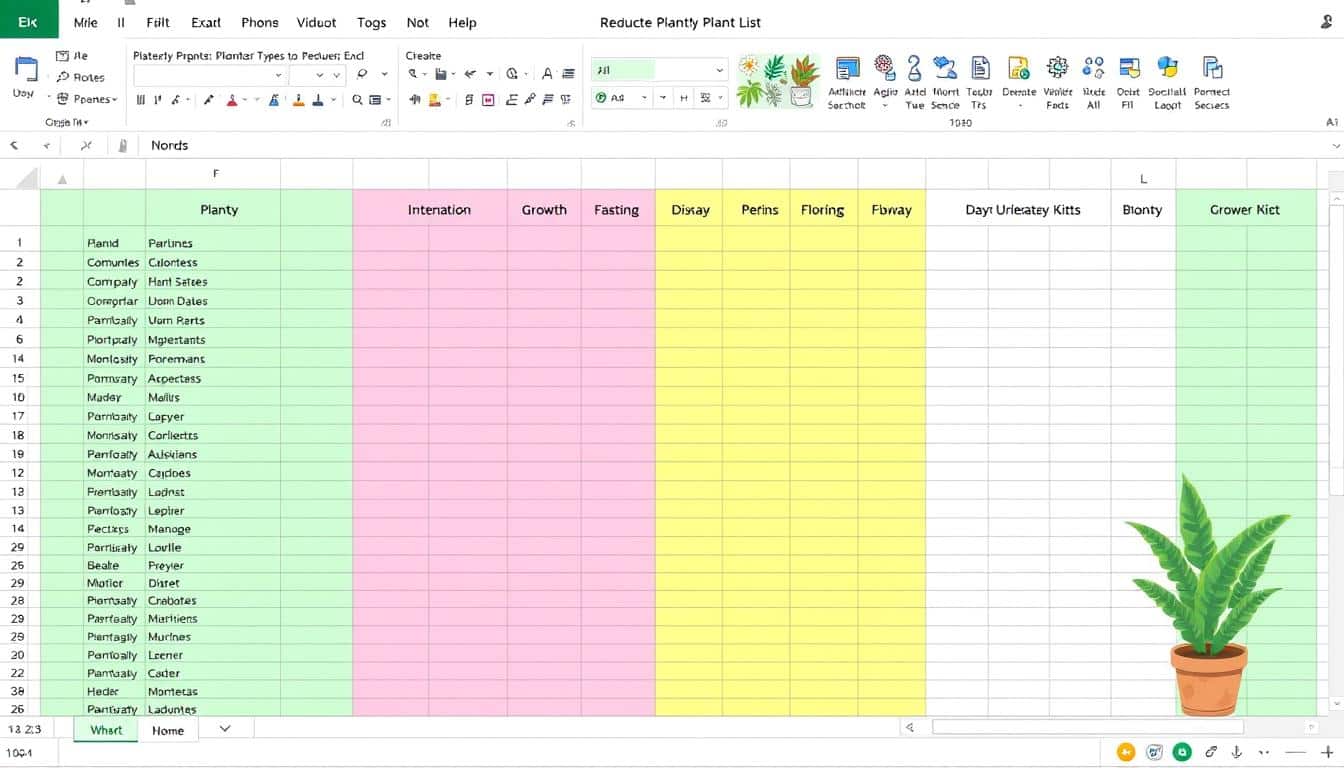Open the Fiilt ribbon tab
Viewport: 1344px width, 768px height.
click(x=158, y=22)
